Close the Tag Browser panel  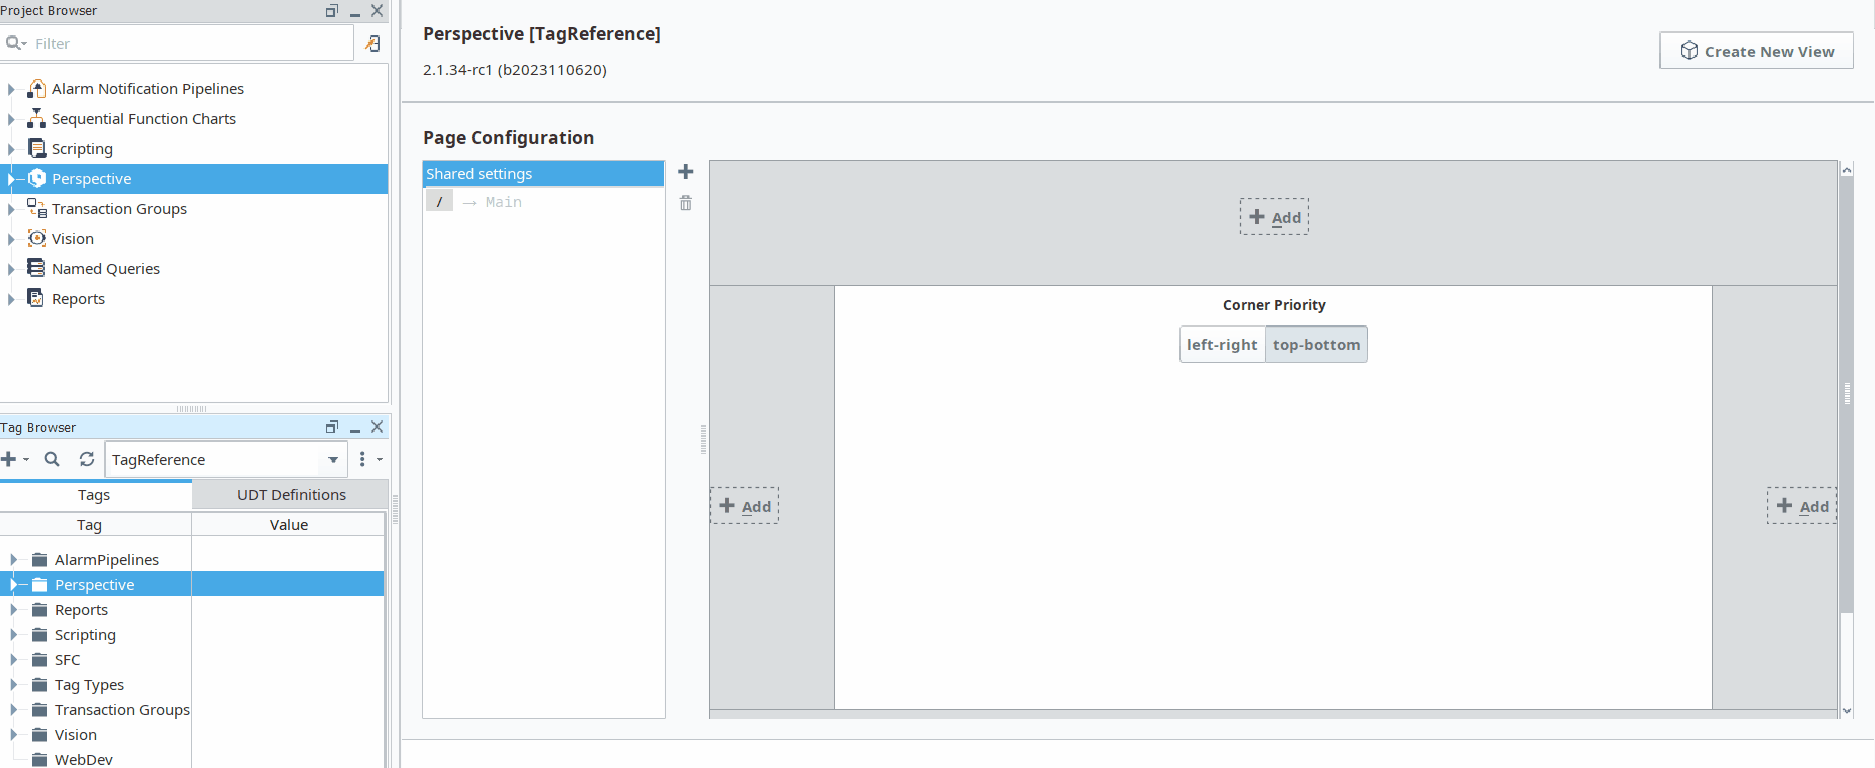tap(377, 427)
